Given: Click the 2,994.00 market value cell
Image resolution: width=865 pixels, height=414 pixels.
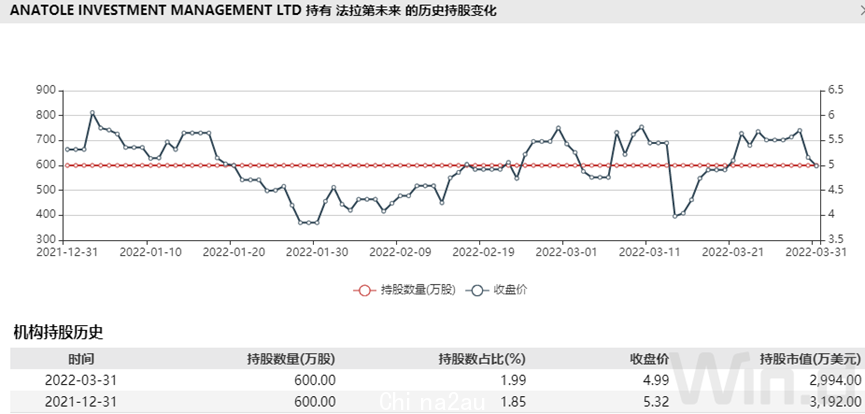Looking at the screenshot, I should point(837,380).
